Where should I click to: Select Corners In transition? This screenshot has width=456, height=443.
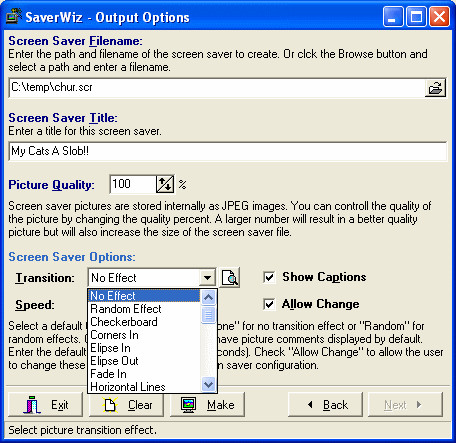coord(144,335)
